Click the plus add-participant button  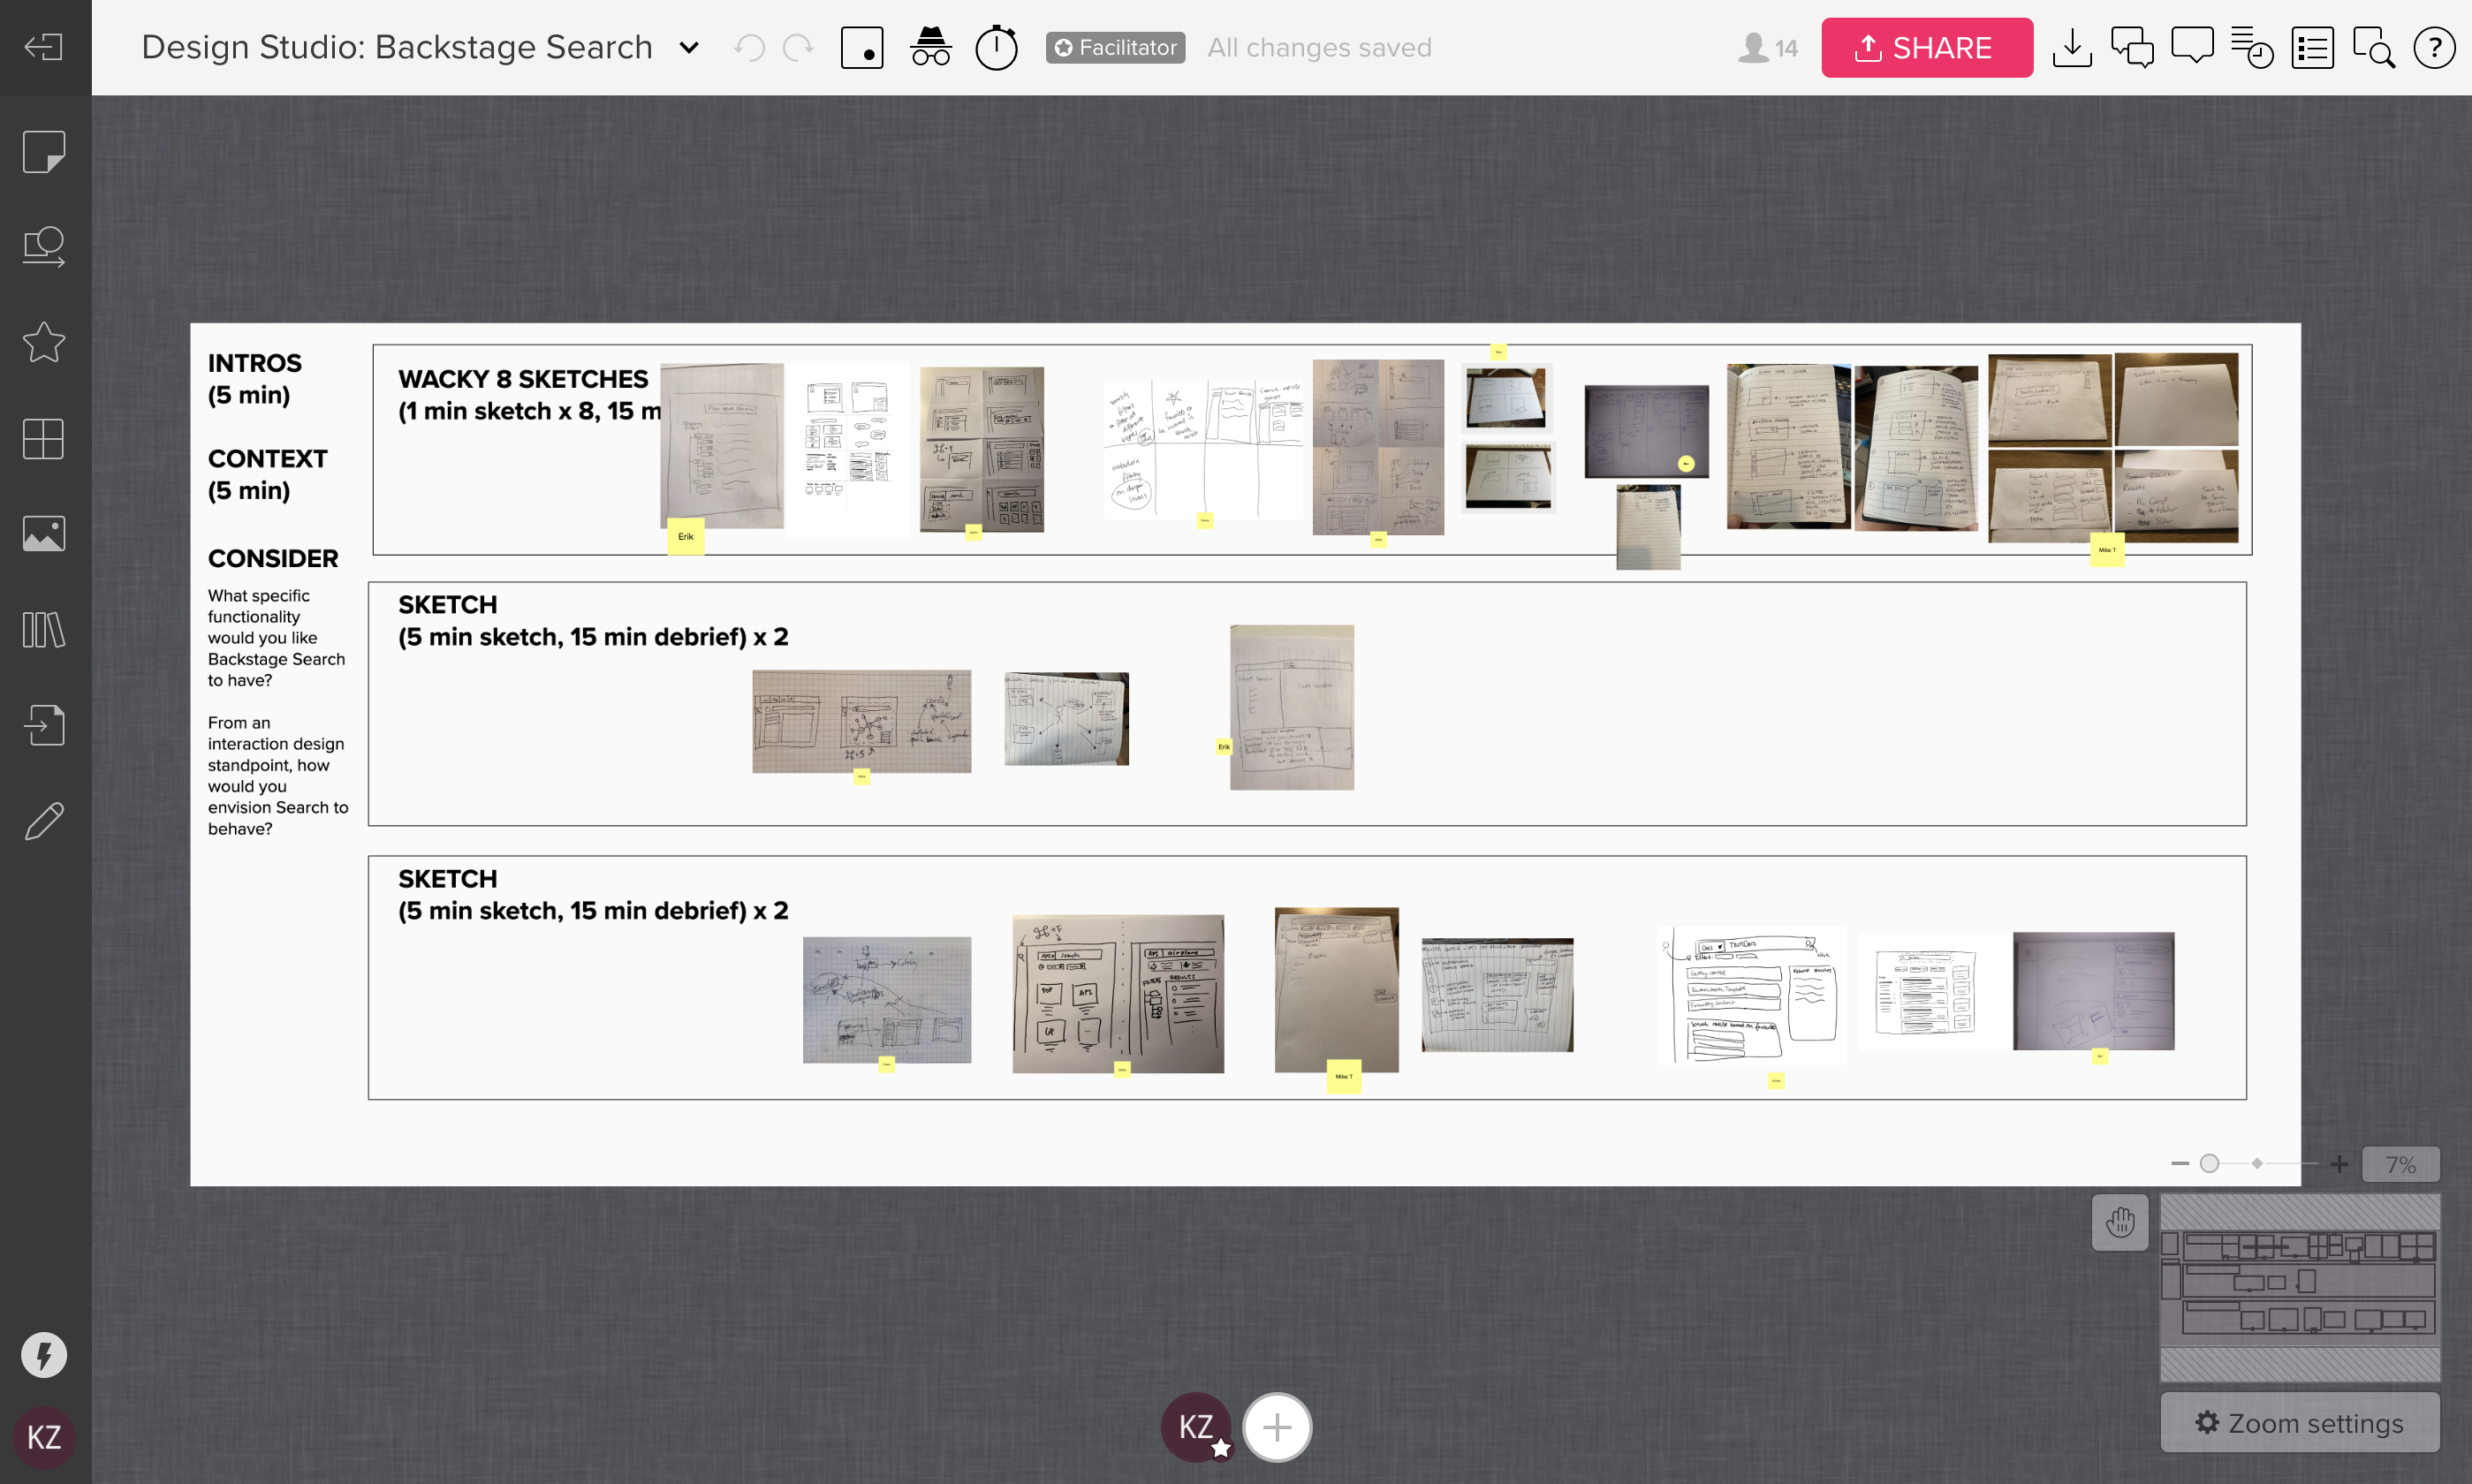click(1276, 1427)
